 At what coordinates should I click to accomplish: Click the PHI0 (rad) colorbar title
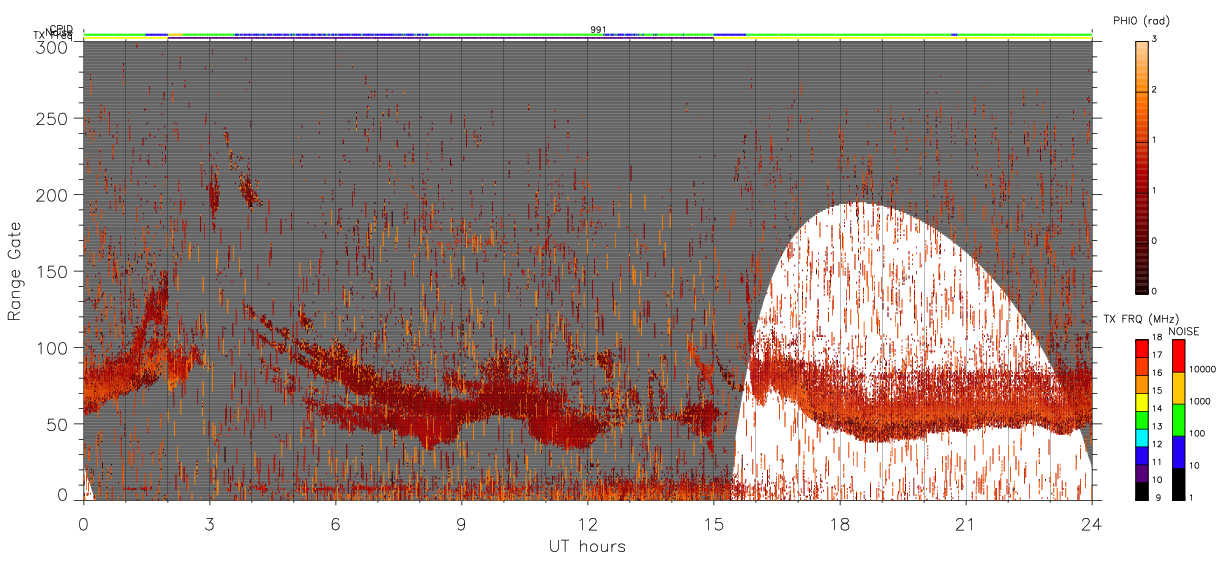click(x=1141, y=20)
